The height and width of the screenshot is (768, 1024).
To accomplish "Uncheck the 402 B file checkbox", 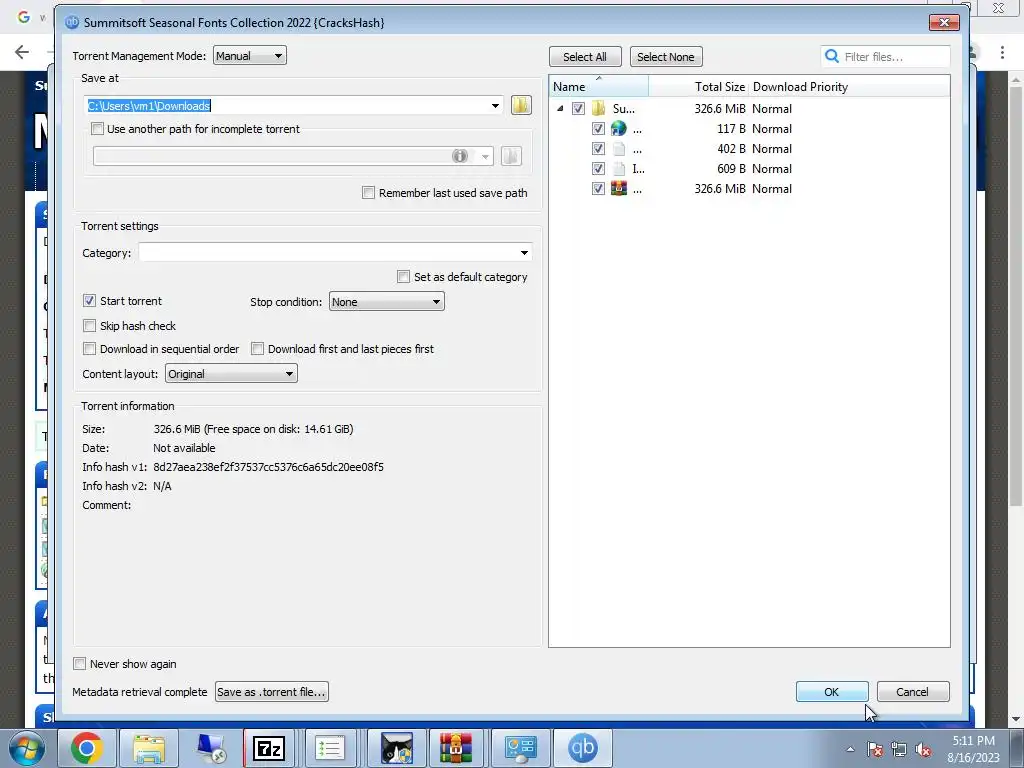I will (x=598, y=149).
